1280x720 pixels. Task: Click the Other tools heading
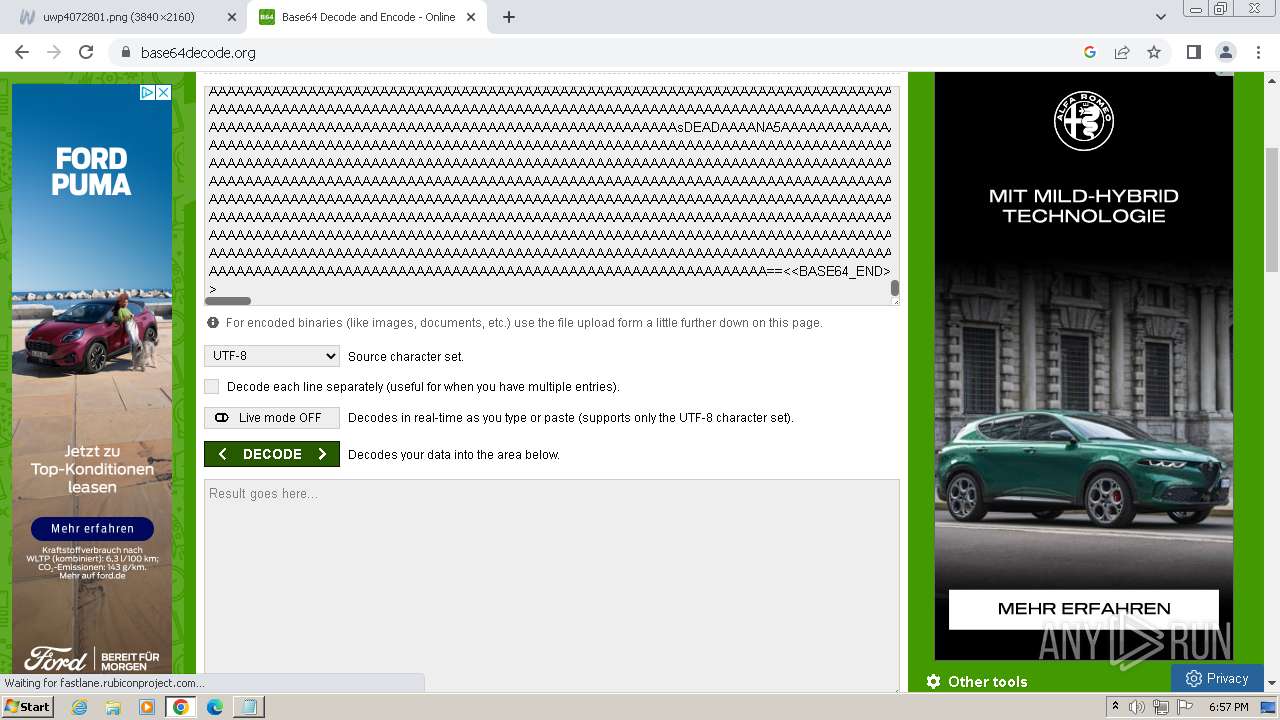(x=988, y=682)
